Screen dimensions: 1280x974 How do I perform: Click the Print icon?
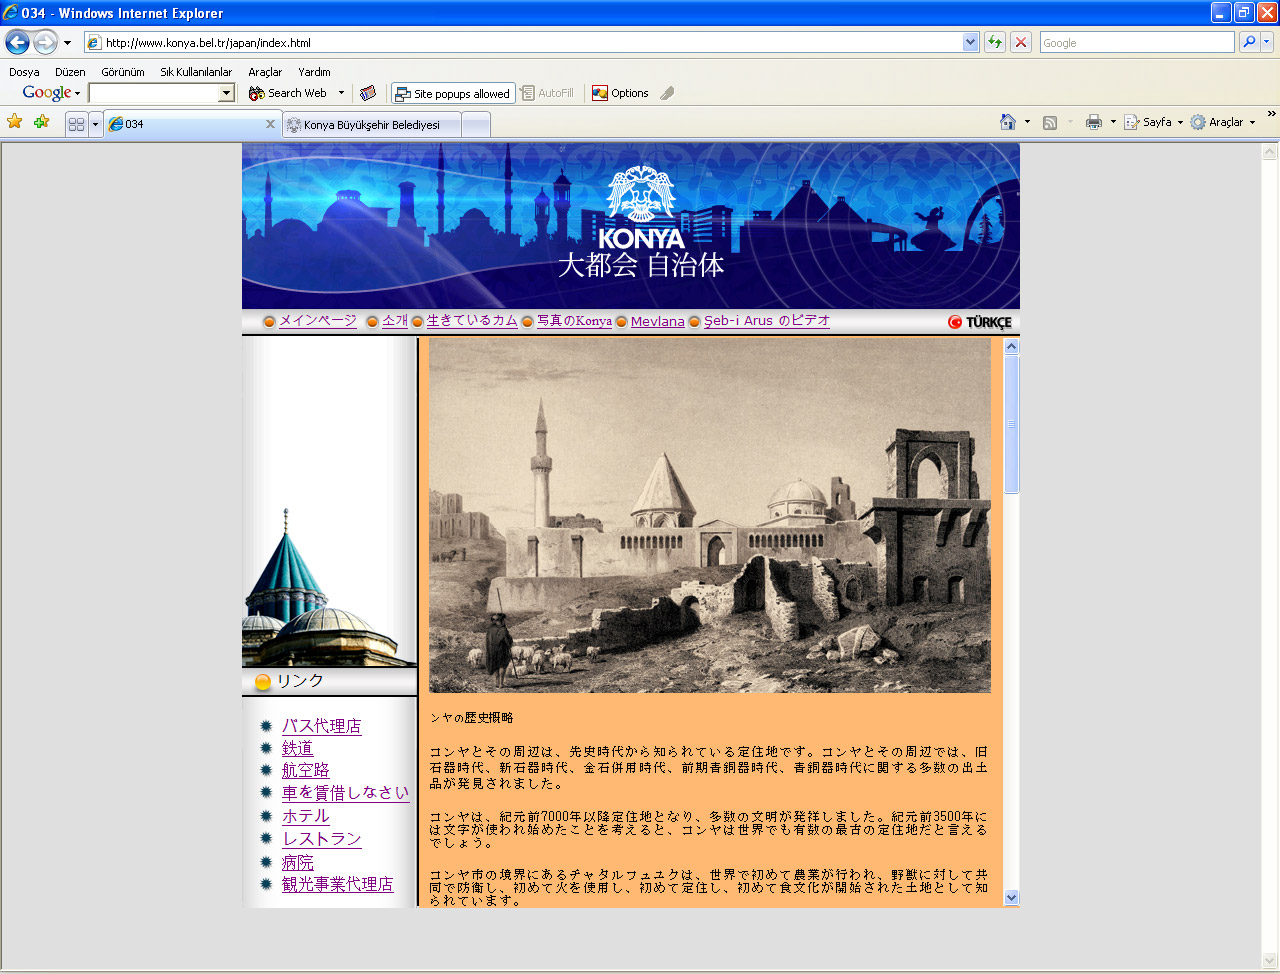tap(1094, 122)
